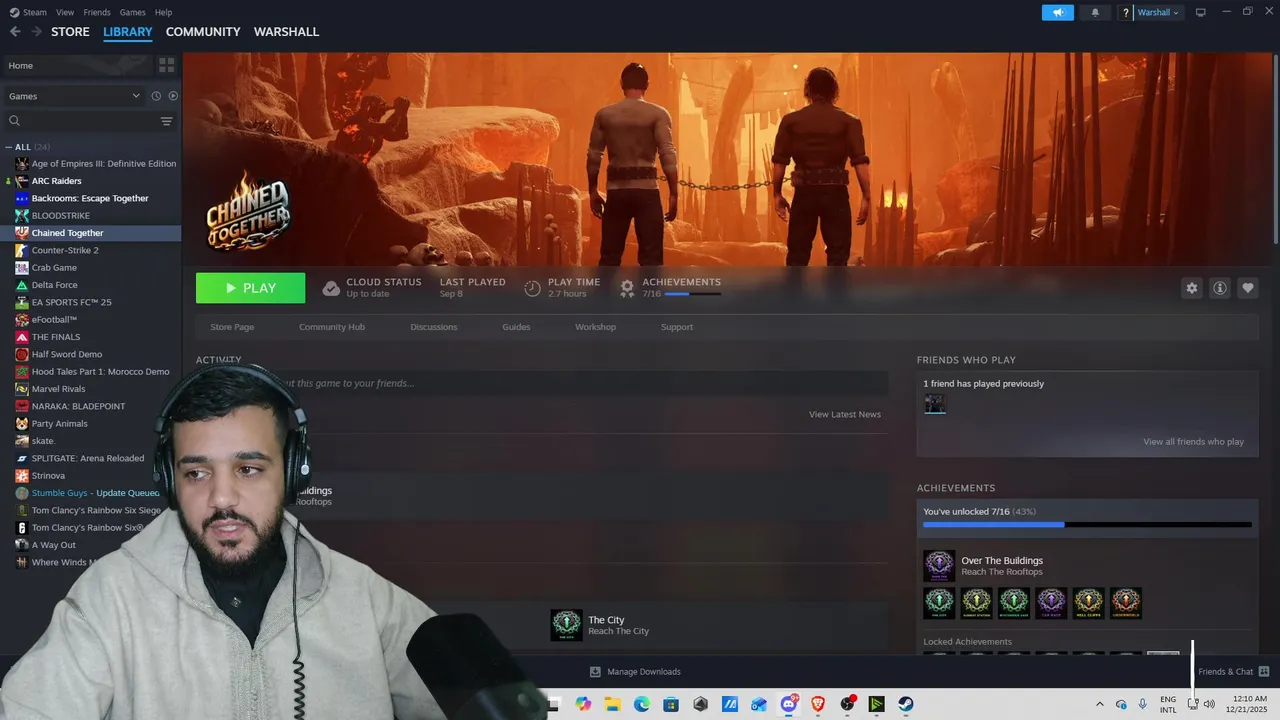Image resolution: width=1280 pixels, height=720 pixels.
Task: Open the notifications bell
Action: coord(1095,12)
